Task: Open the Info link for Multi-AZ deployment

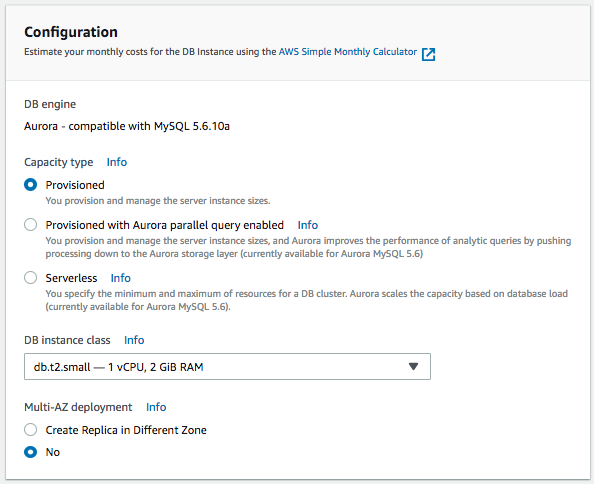Action: pyautogui.click(x=156, y=407)
